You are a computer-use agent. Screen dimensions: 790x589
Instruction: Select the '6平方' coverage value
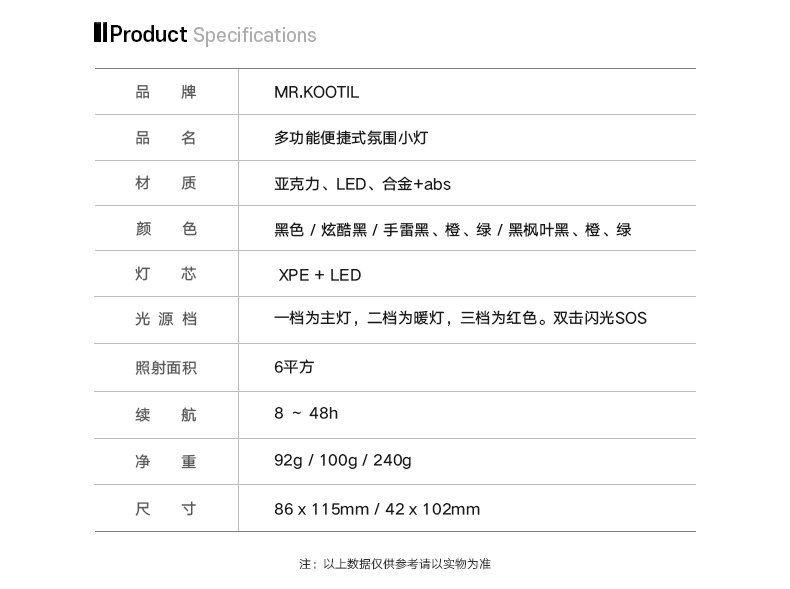[x=294, y=367]
